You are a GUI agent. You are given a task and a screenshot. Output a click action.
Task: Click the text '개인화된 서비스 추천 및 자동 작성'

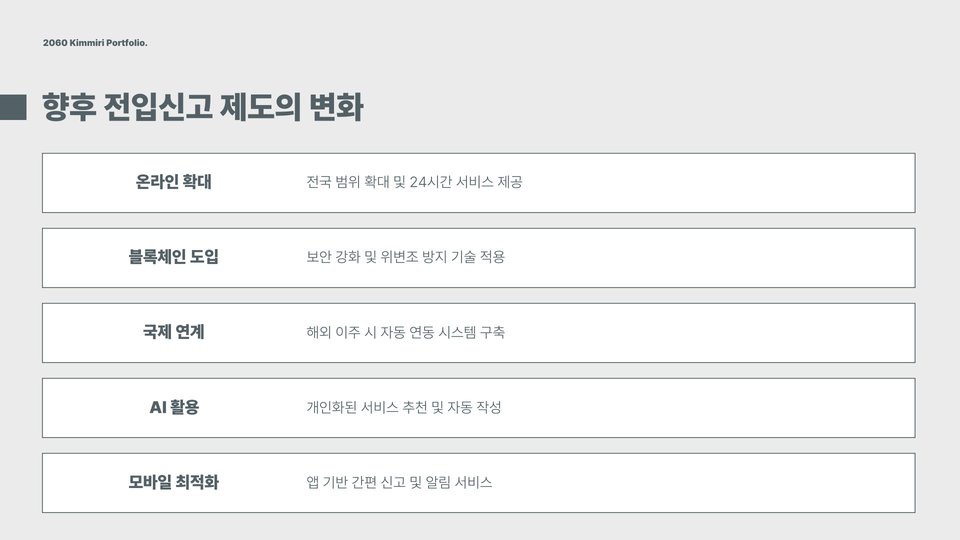coord(403,407)
